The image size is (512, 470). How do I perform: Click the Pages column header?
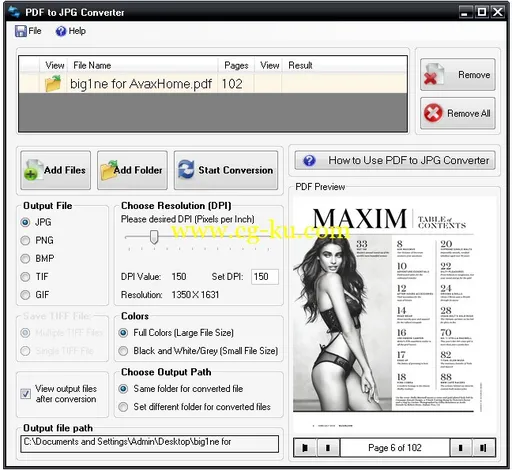tap(236, 65)
